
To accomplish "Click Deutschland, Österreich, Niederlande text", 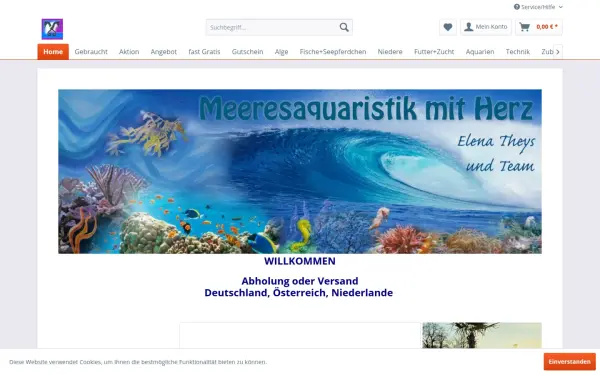I will click(298, 293).
